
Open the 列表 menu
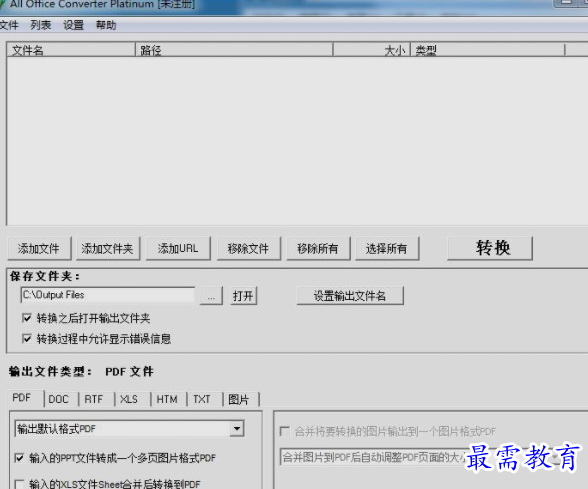(x=40, y=26)
